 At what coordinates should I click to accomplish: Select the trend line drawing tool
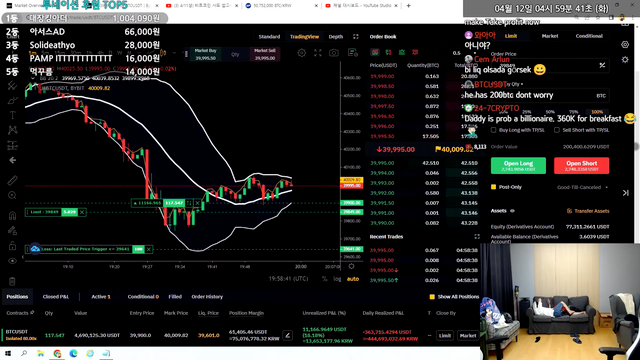coord(12,85)
